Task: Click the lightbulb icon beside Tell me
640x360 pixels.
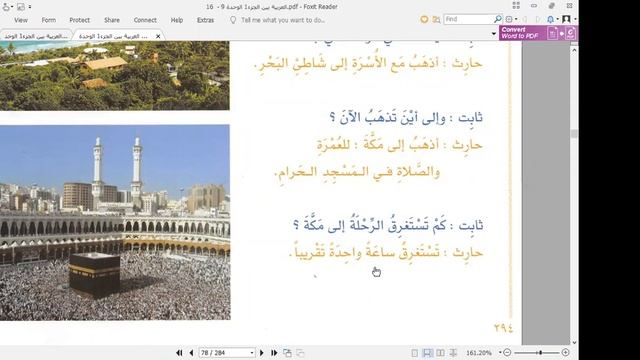Action: 233,20
